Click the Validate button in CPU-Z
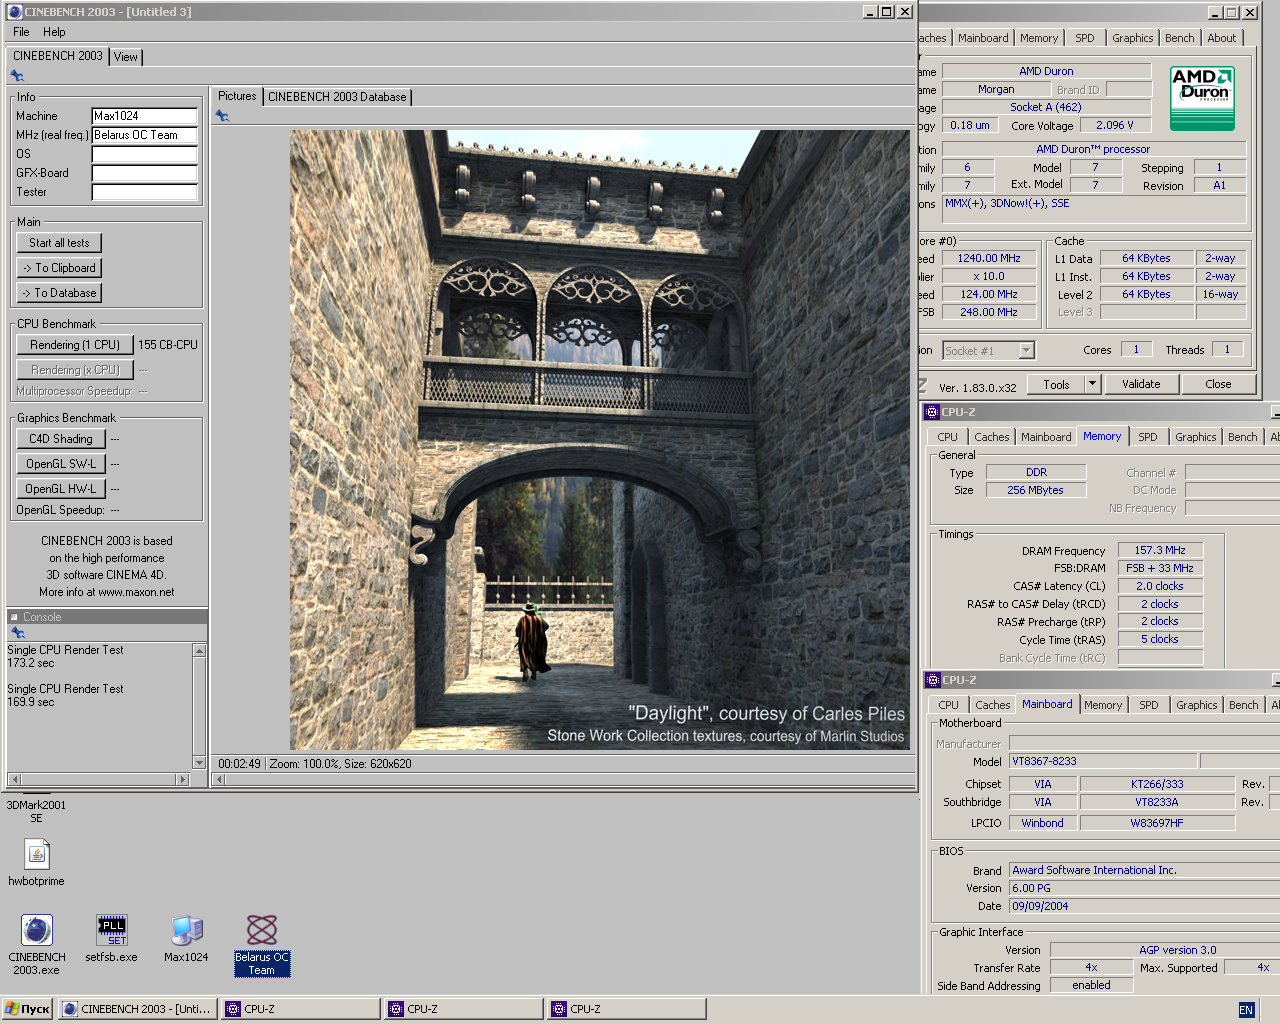This screenshot has width=1280, height=1024. coord(1141,384)
